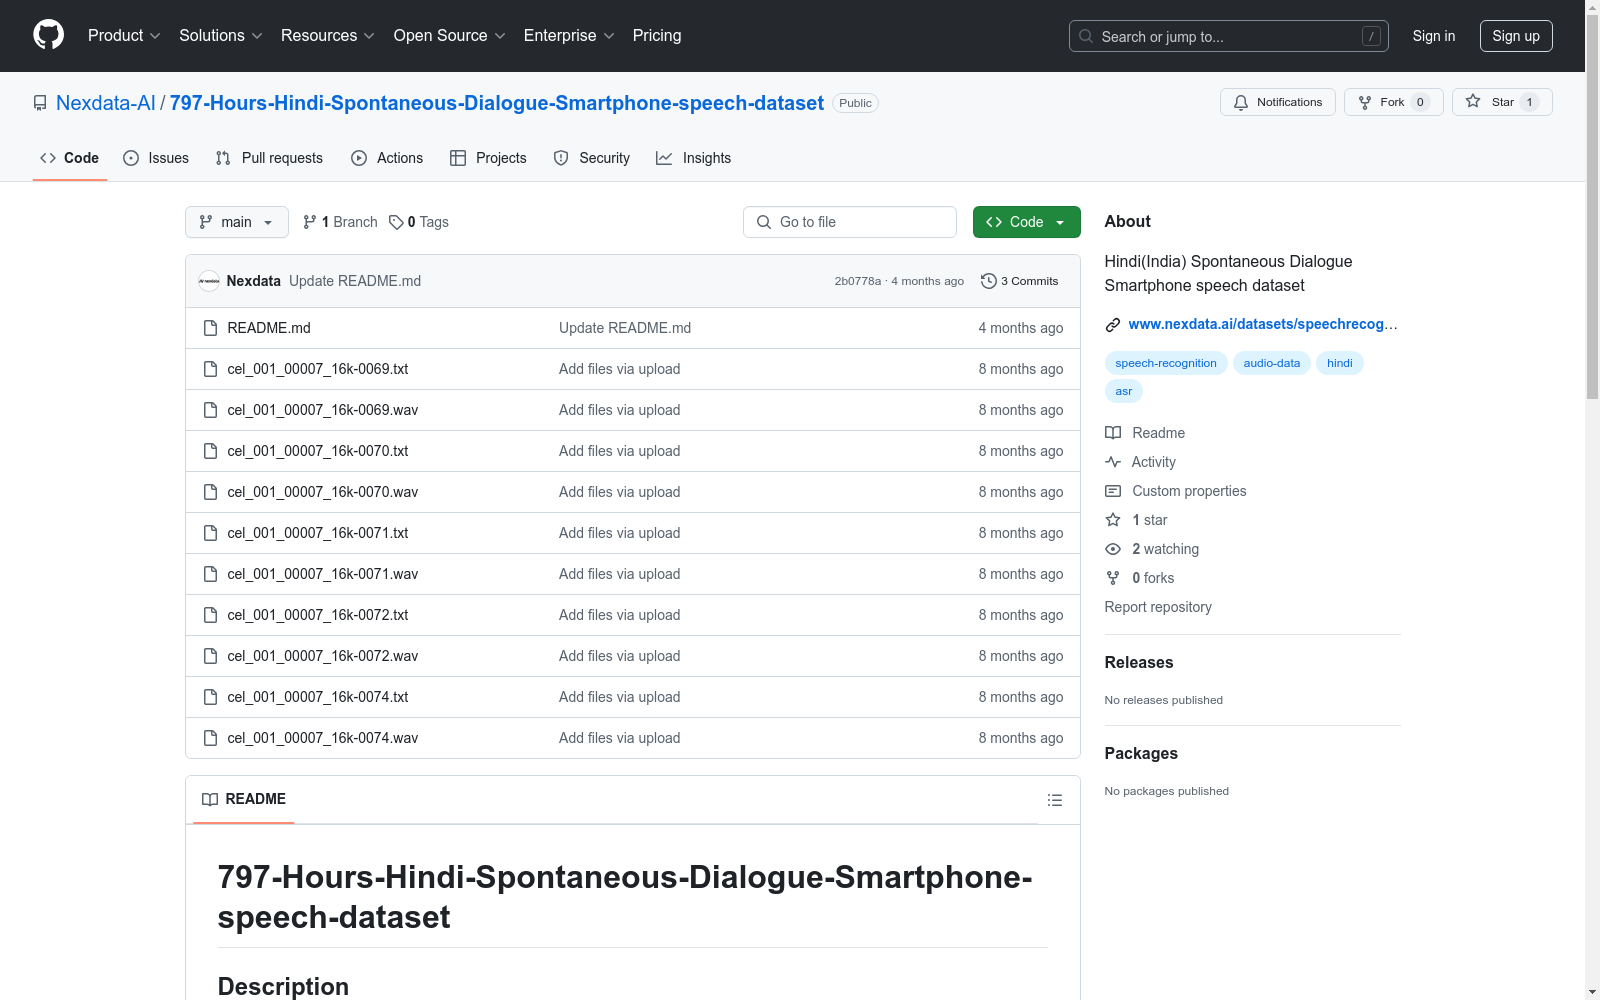Click the Search or jump to field
The height and width of the screenshot is (1000, 1600).
click(x=1229, y=36)
